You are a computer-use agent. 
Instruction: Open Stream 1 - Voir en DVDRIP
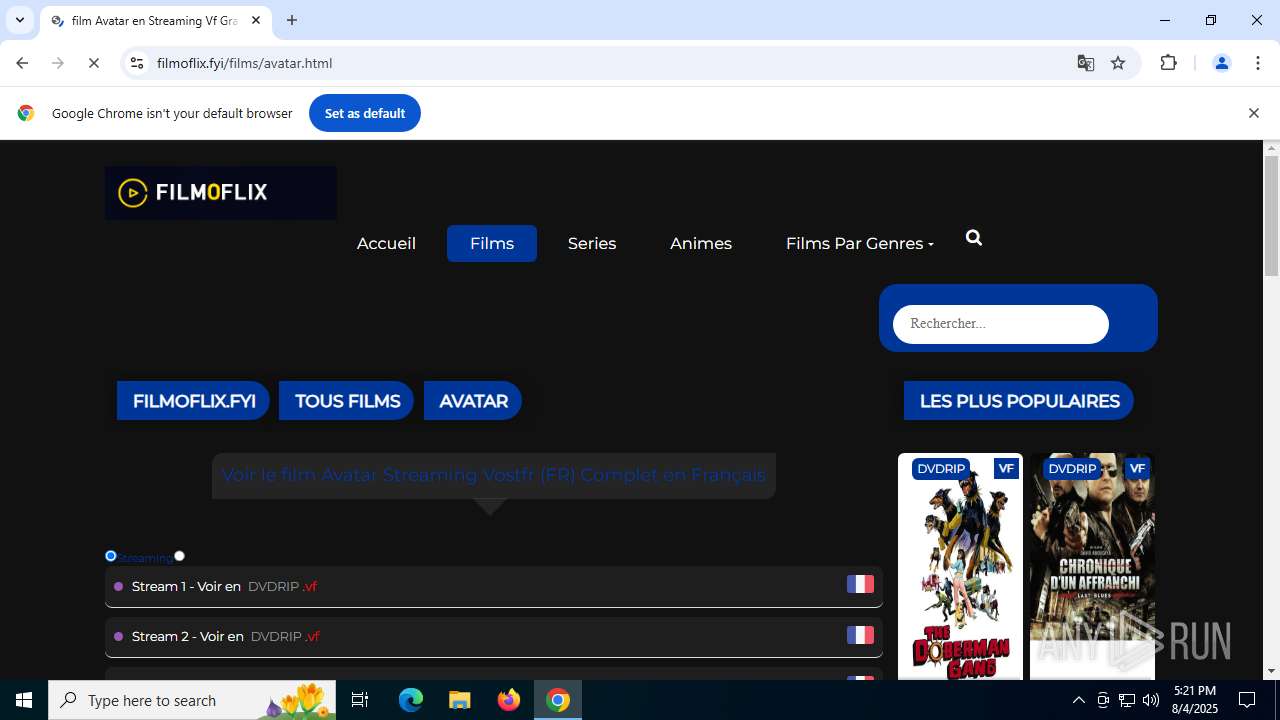click(x=494, y=587)
